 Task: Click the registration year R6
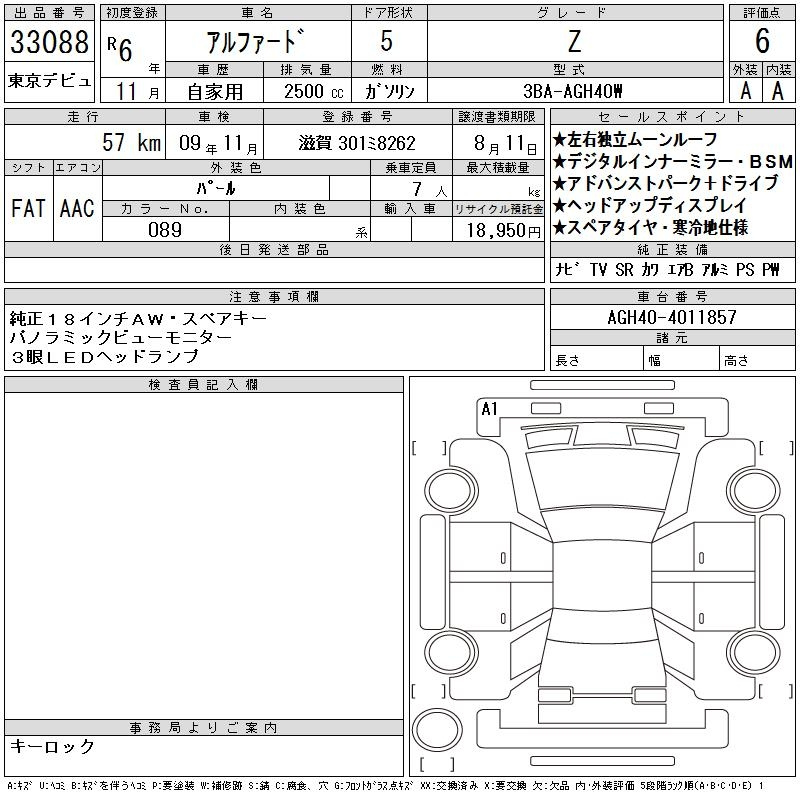[x=120, y=48]
